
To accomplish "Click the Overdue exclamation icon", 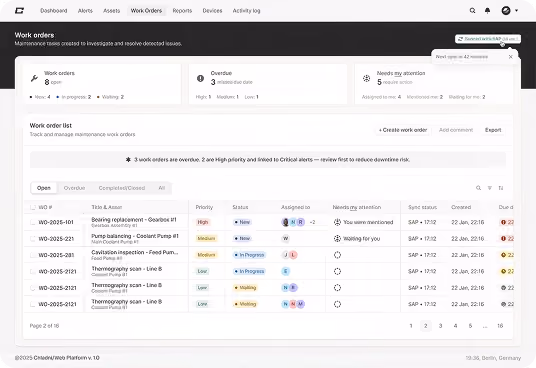I will tap(200, 78).
